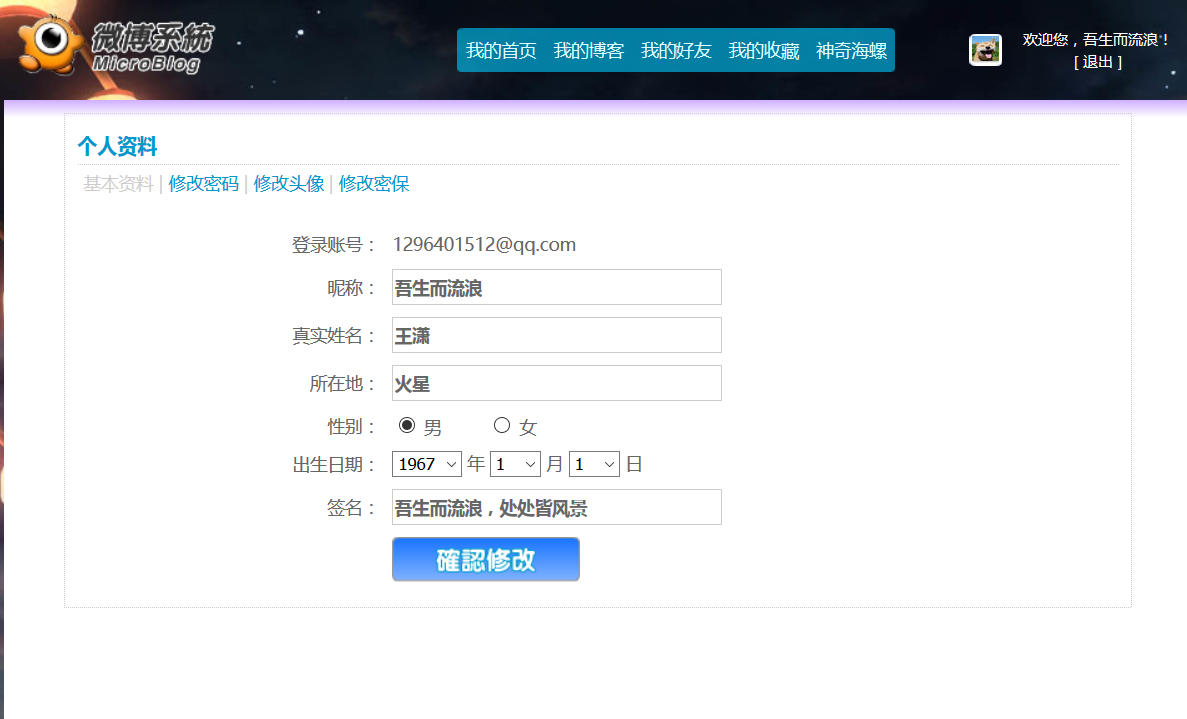
Task: Open the birth month dropdown
Action: pos(516,464)
